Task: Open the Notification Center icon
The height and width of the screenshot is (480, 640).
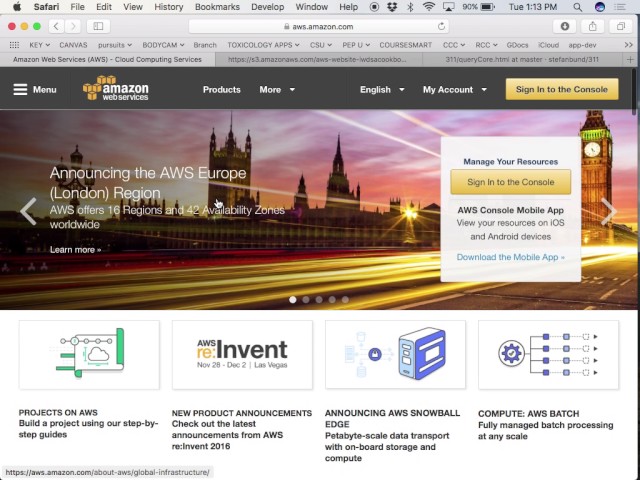Action: [620, 7]
